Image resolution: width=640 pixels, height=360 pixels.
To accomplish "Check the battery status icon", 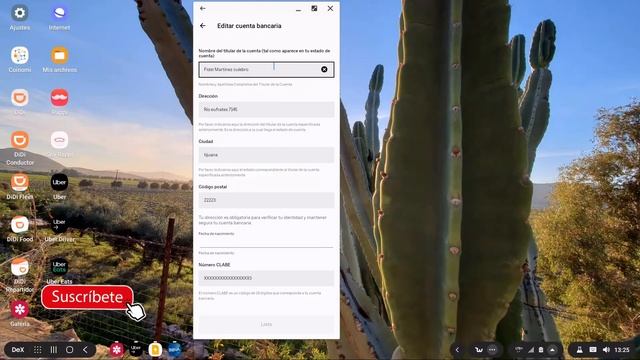I will coord(541,350).
